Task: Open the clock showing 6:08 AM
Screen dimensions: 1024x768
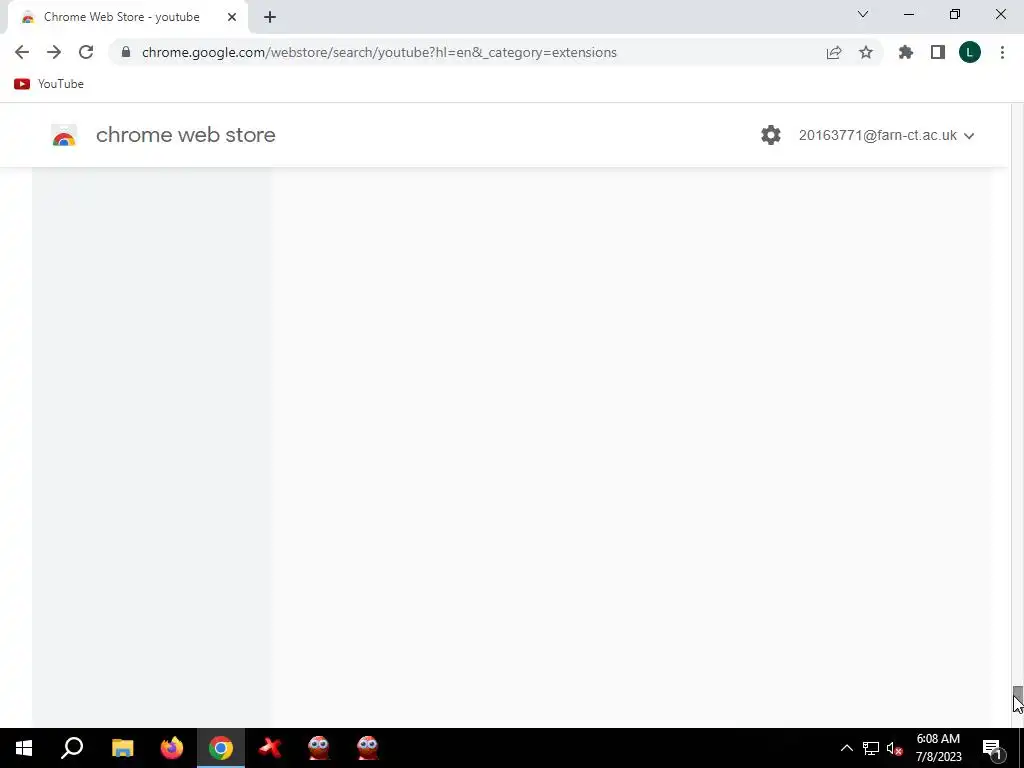Action: tap(938, 748)
